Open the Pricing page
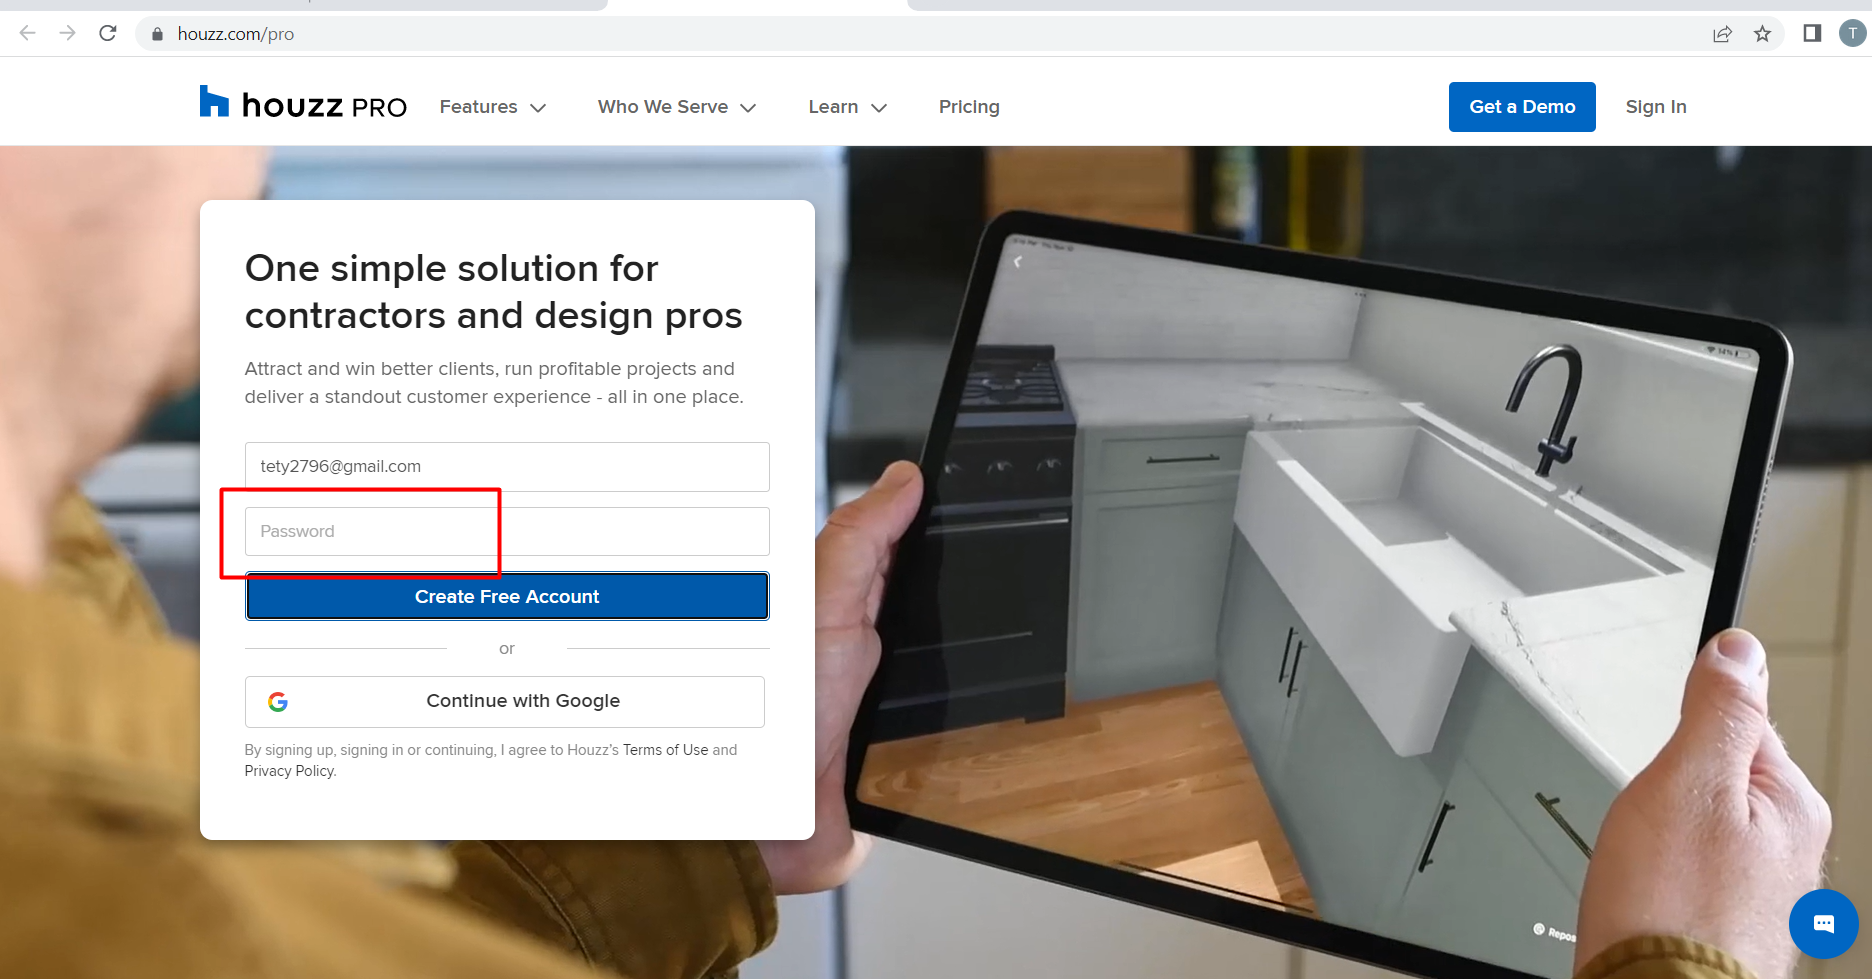 [x=969, y=107]
